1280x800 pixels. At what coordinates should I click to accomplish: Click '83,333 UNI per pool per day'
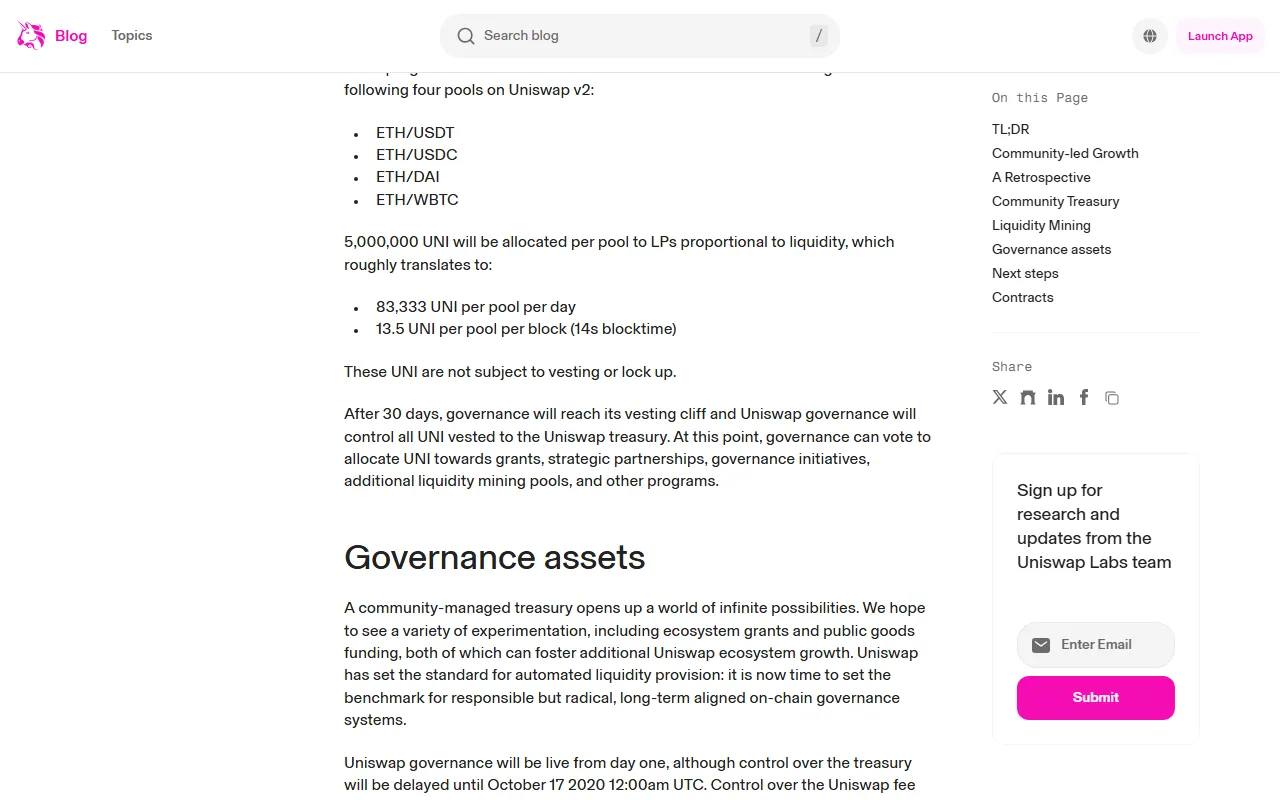(476, 307)
